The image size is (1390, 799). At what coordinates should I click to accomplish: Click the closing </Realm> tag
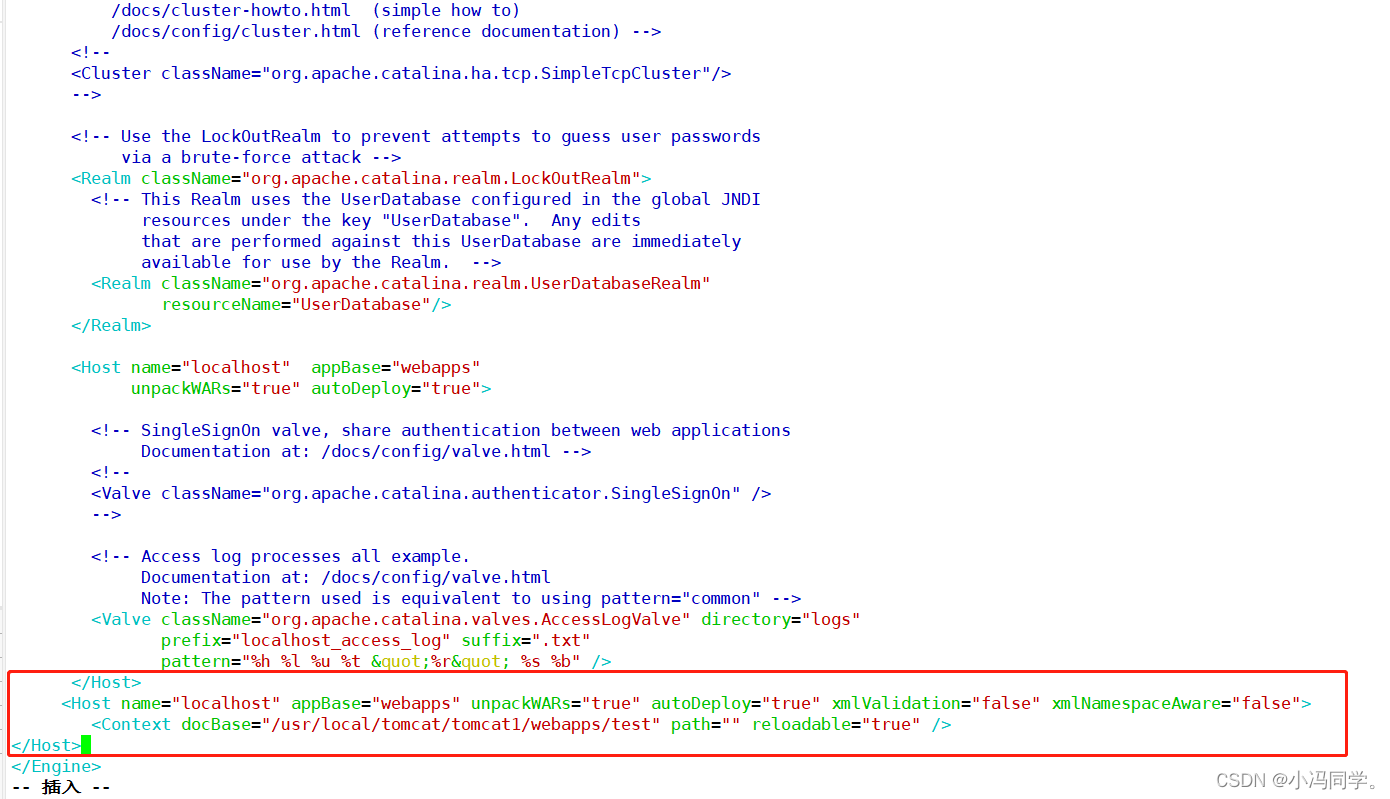[111, 325]
